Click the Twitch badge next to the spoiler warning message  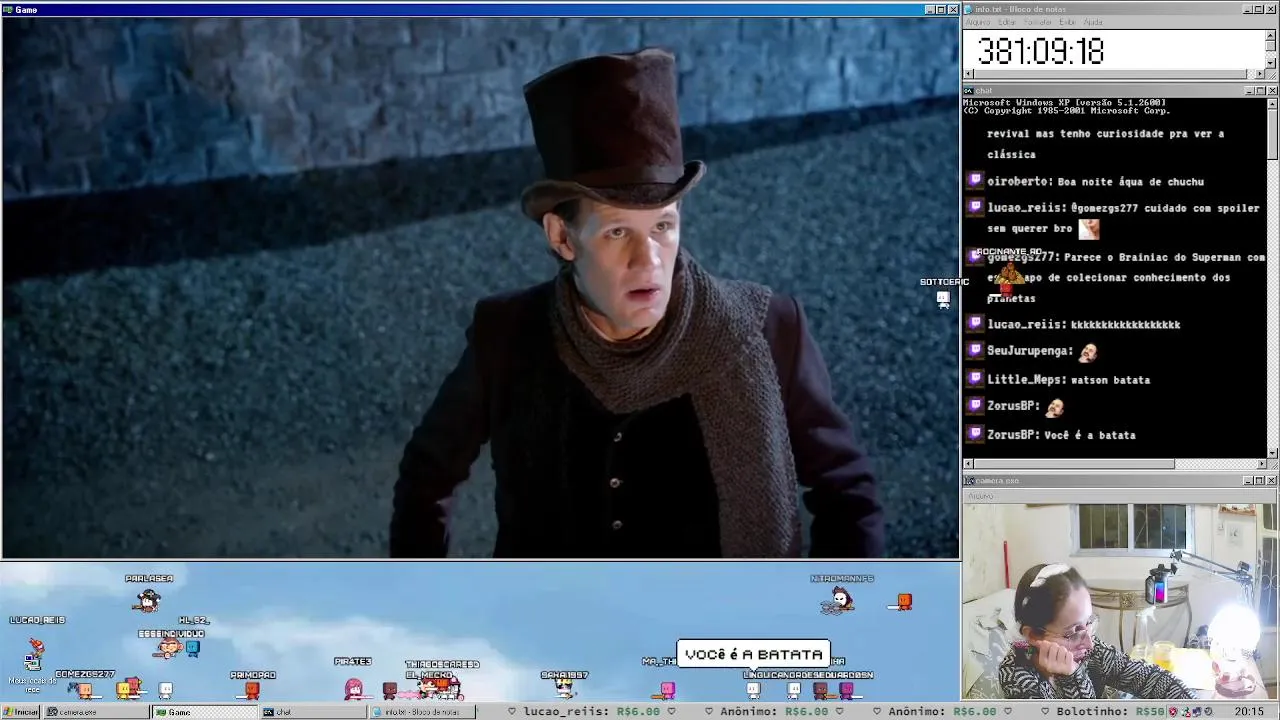976,207
